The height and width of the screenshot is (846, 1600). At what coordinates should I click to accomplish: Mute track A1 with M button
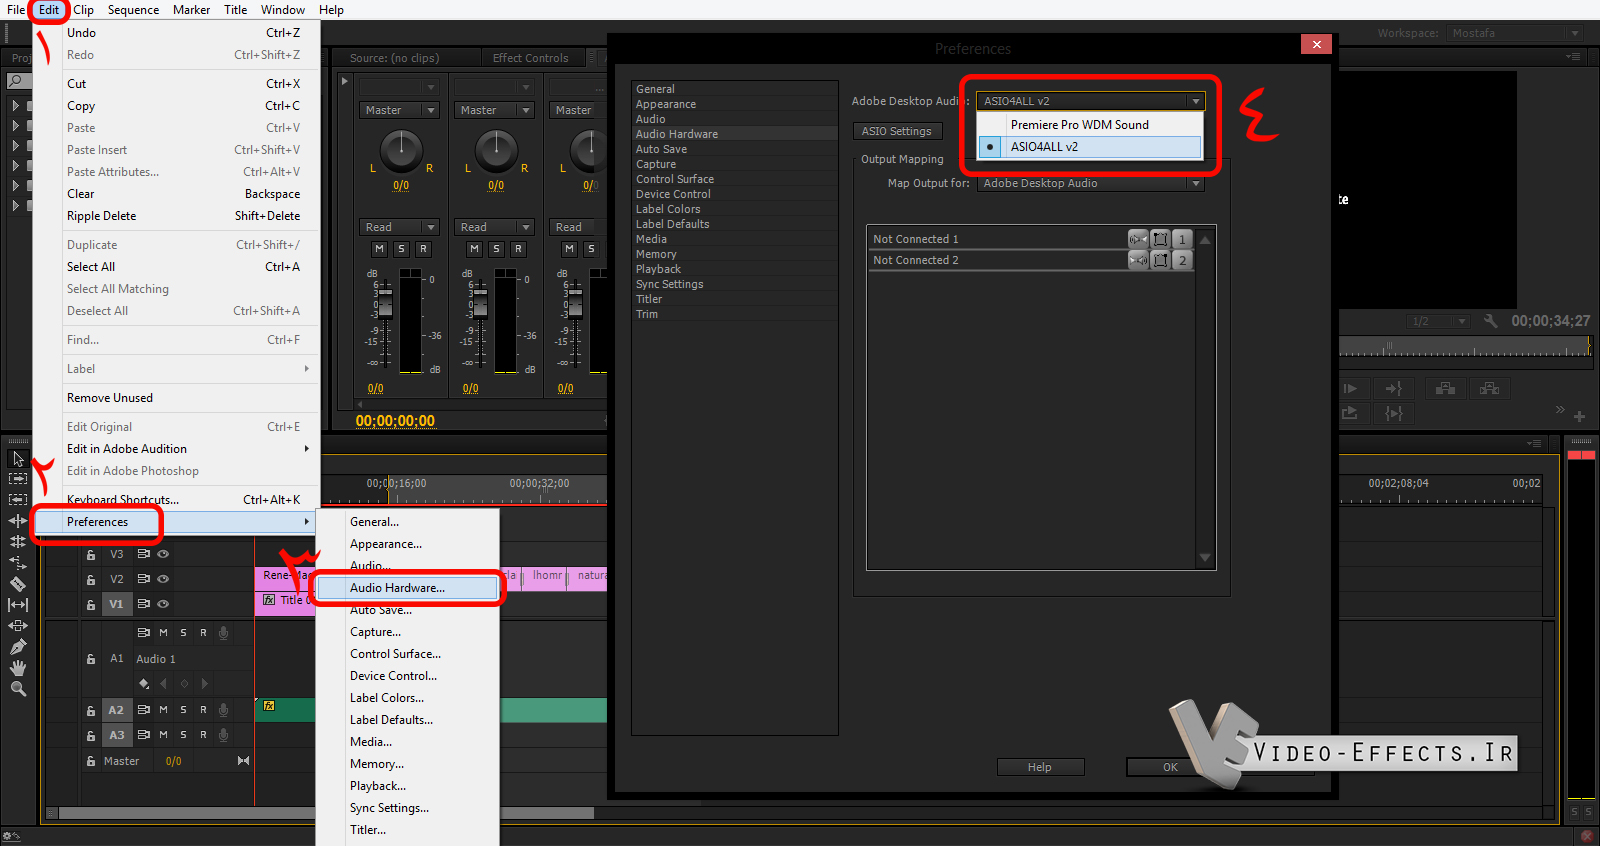point(163,633)
